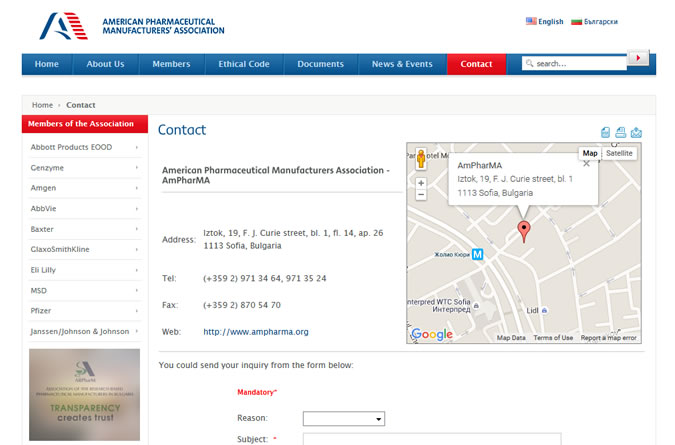Switch language to English flag
Viewport: 675px width, 445px height.
coord(531,21)
